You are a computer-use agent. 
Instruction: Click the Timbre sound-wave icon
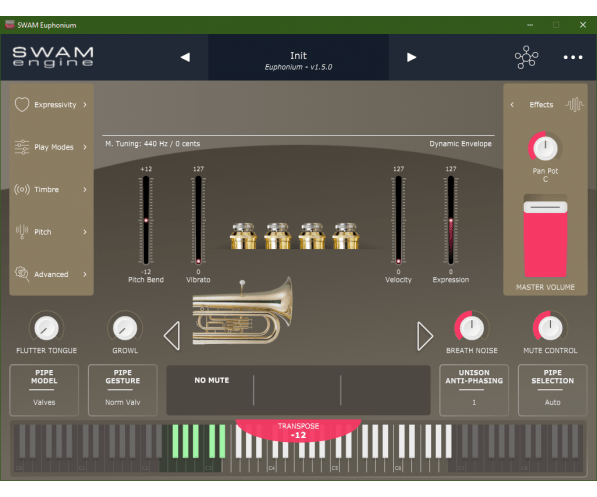[x=22, y=189]
